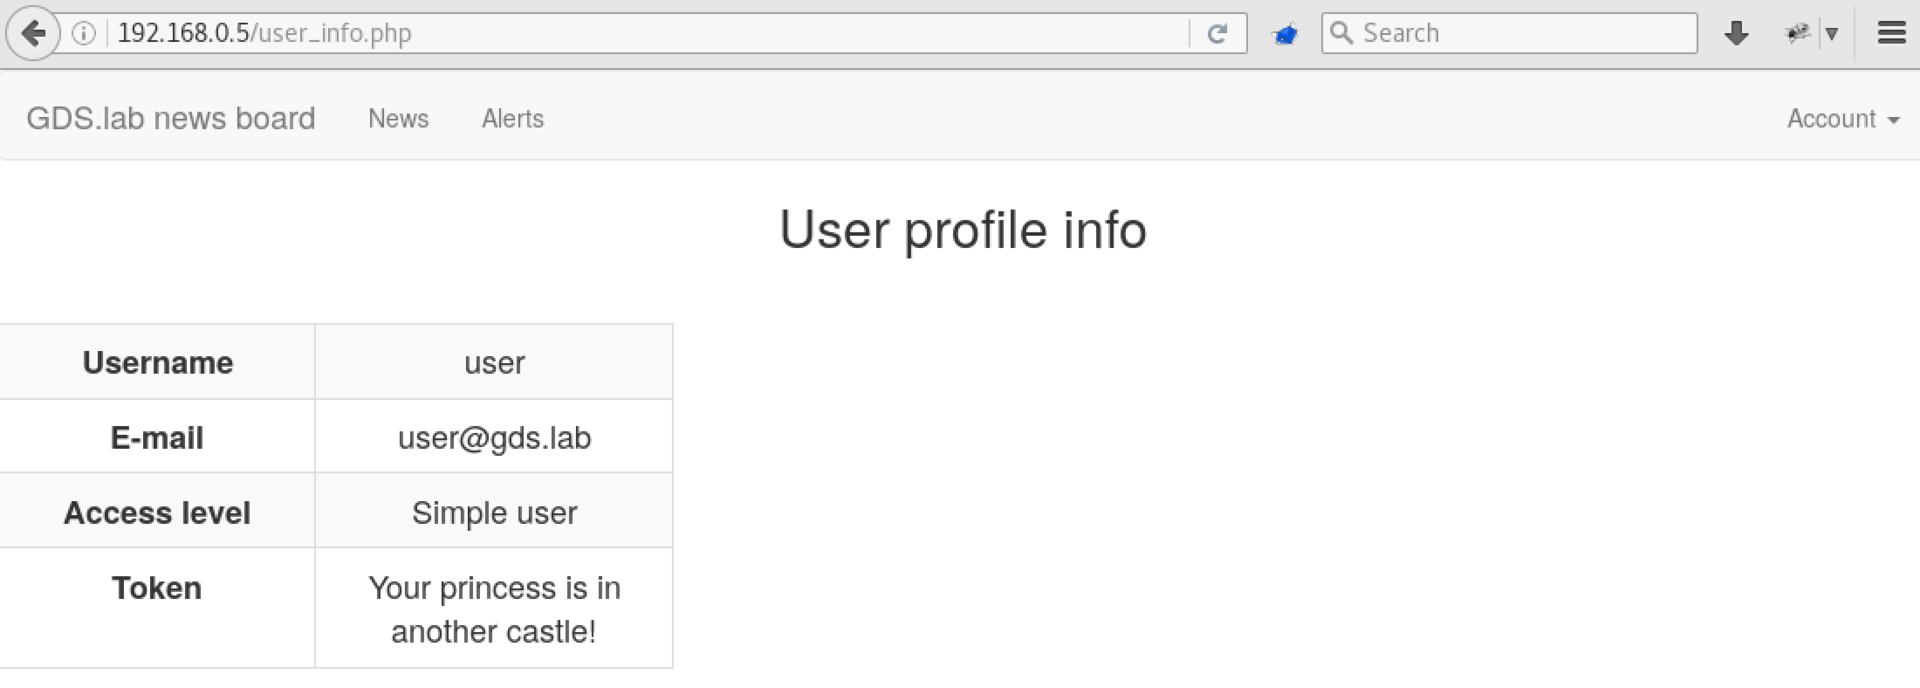Open the site information icon
The height and width of the screenshot is (688, 1920).
coord(84,34)
